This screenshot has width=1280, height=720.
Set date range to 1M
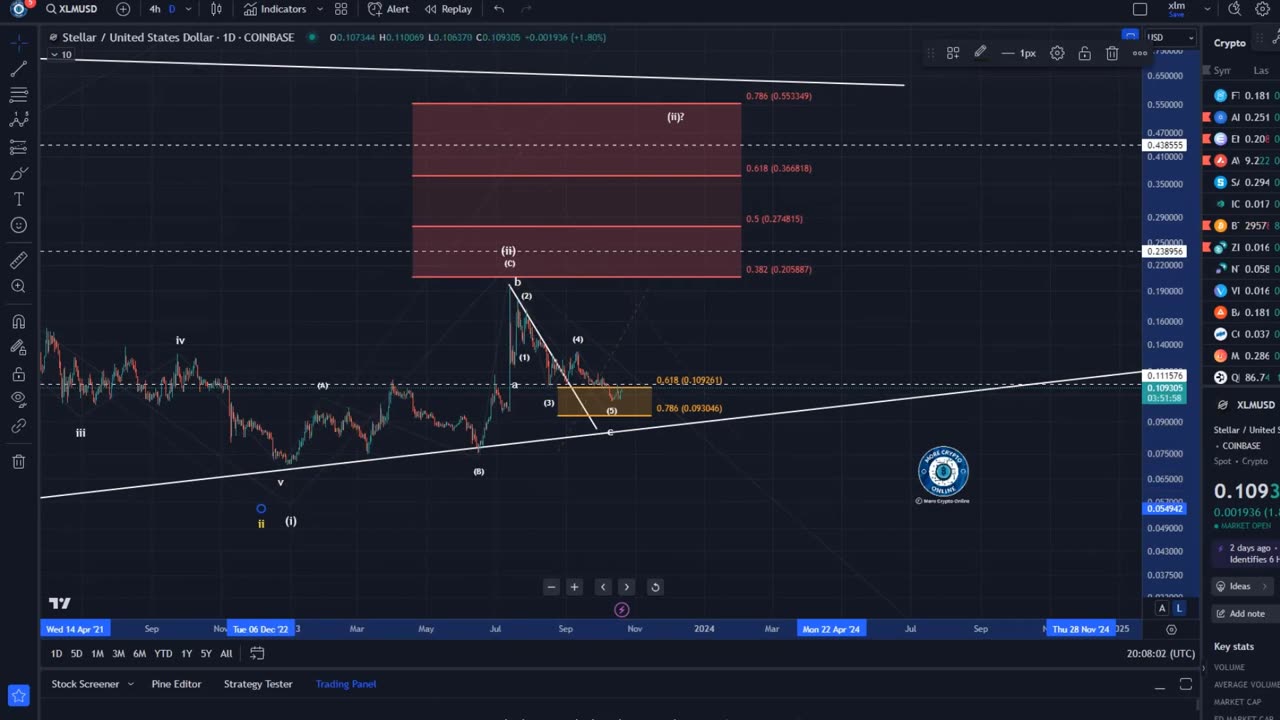[97, 654]
